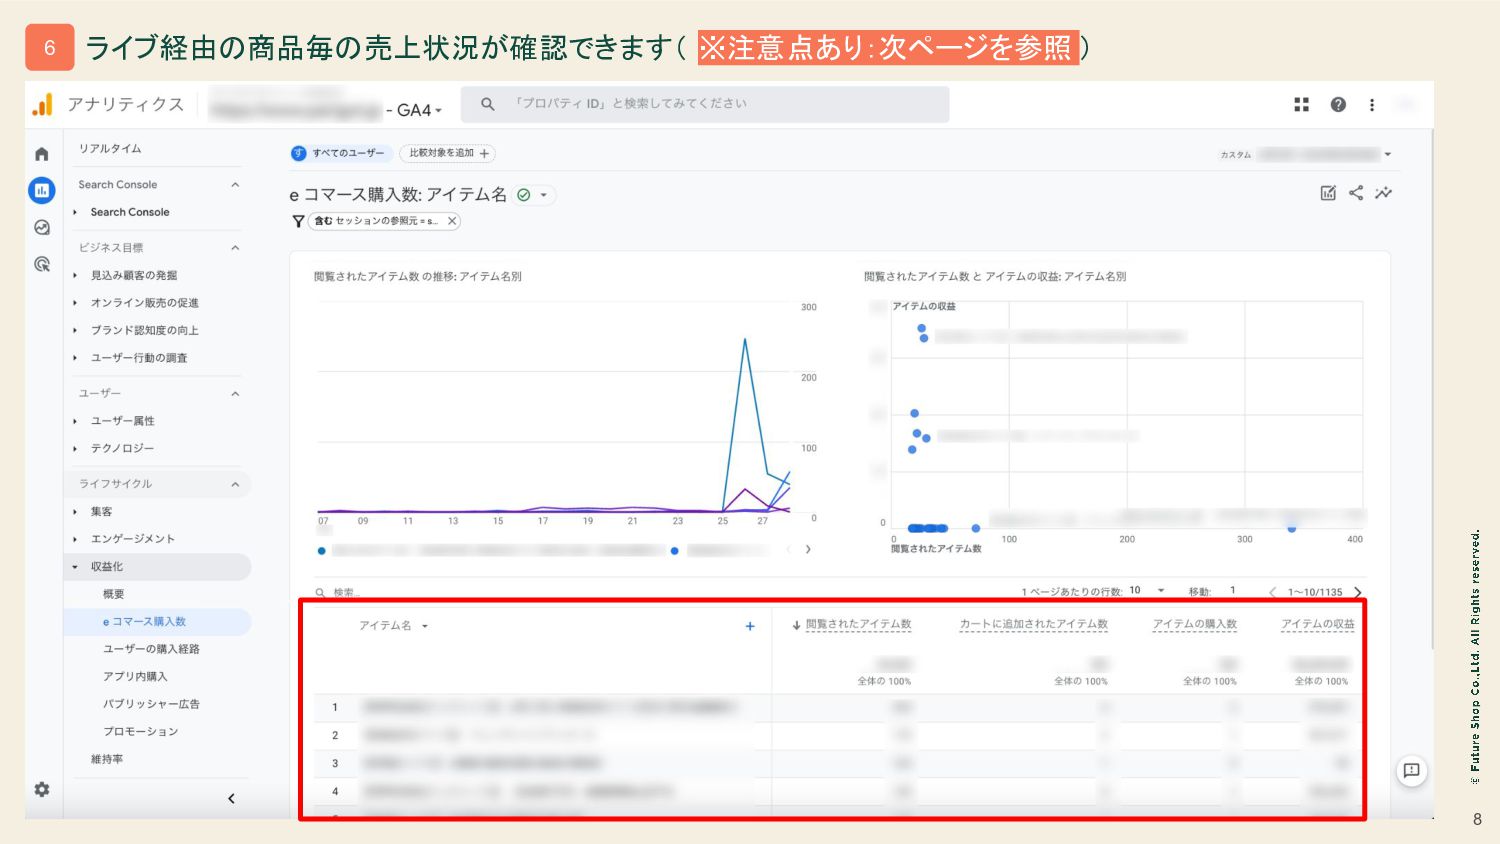1500x844 pixels.
Task: Sort by カートに追加されたアイテム数 column
Action: click(x=1034, y=624)
